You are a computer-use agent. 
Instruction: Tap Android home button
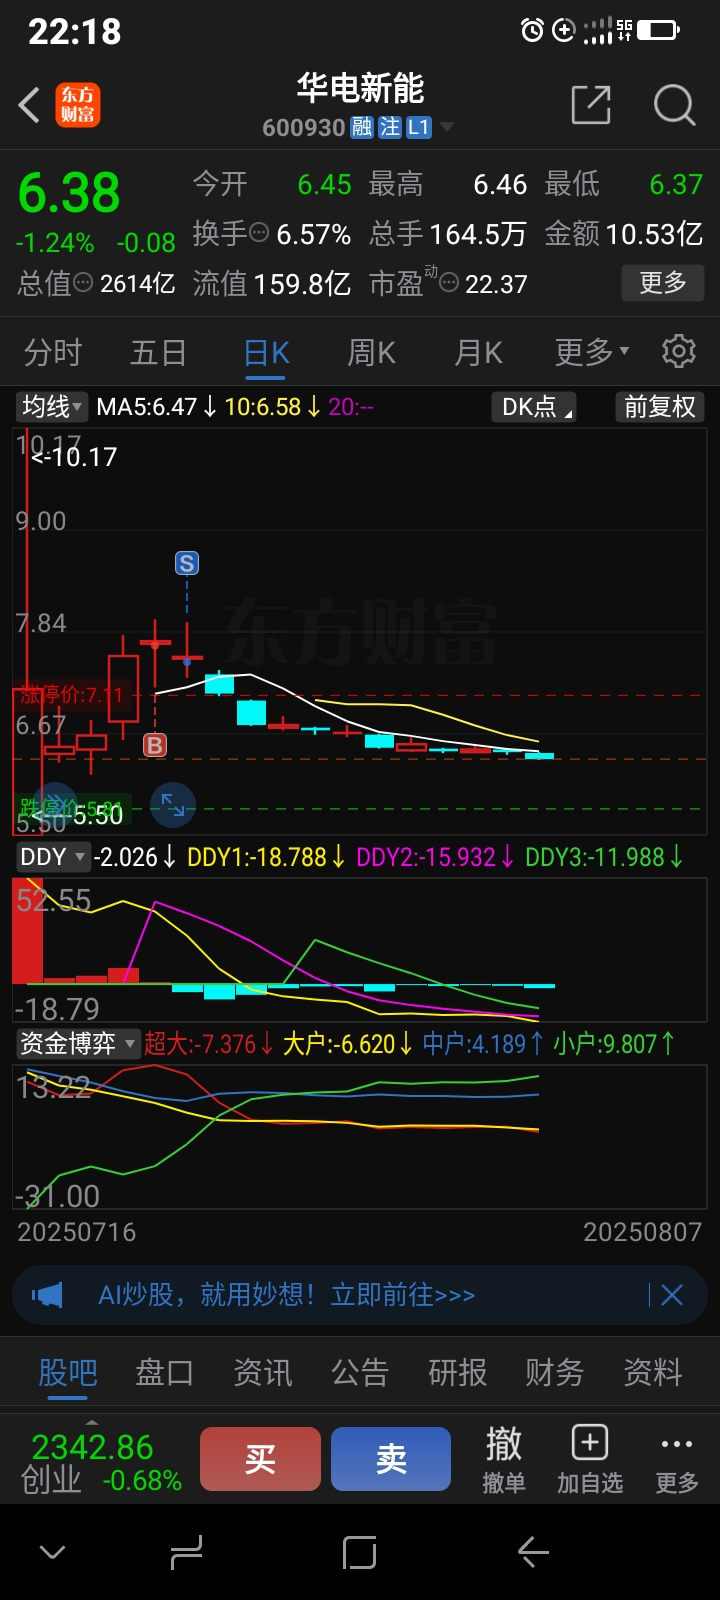pyautogui.click(x=359, y=1553)
